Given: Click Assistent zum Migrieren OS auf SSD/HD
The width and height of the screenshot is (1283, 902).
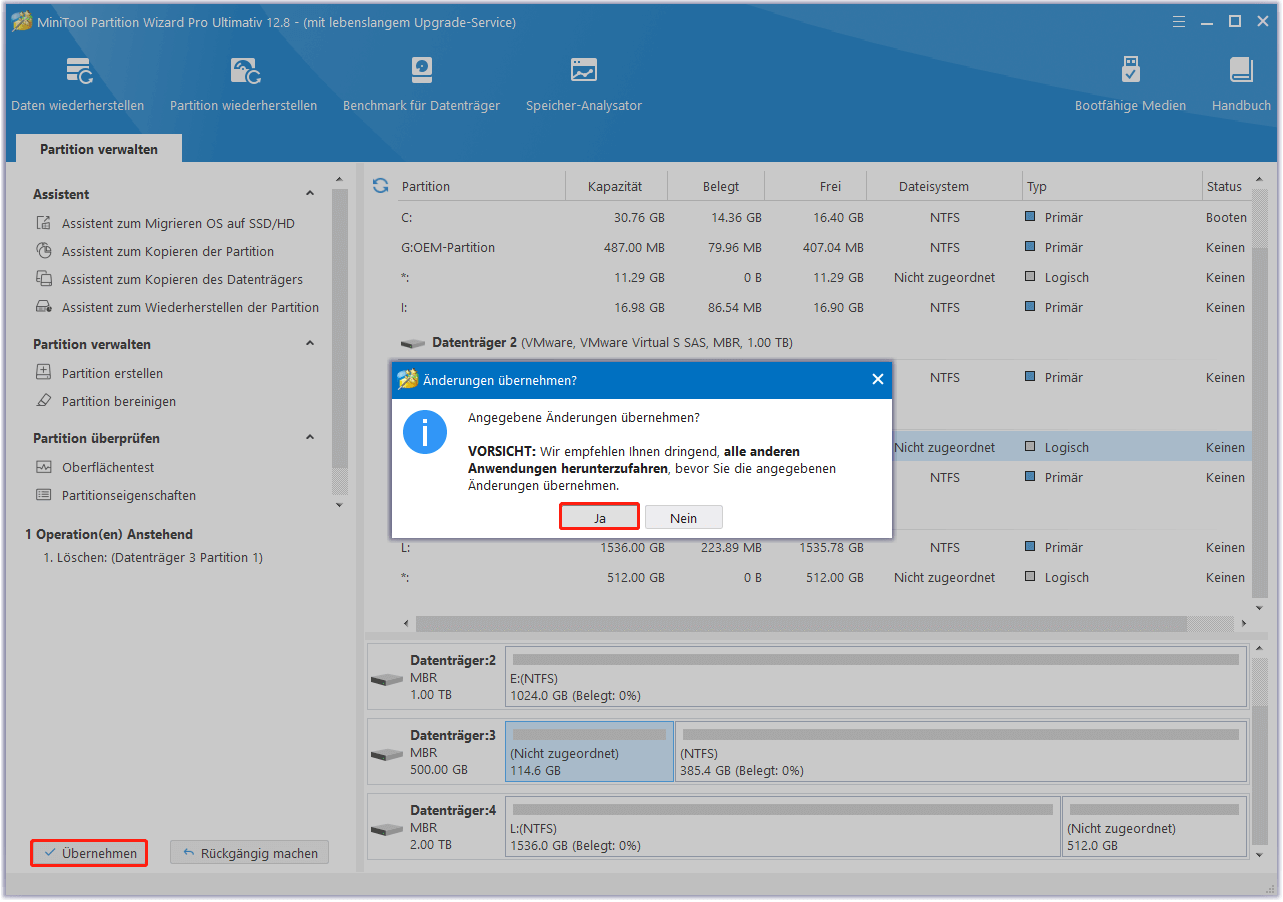Looking at the screenshot, I should click(x=178, y=224).
